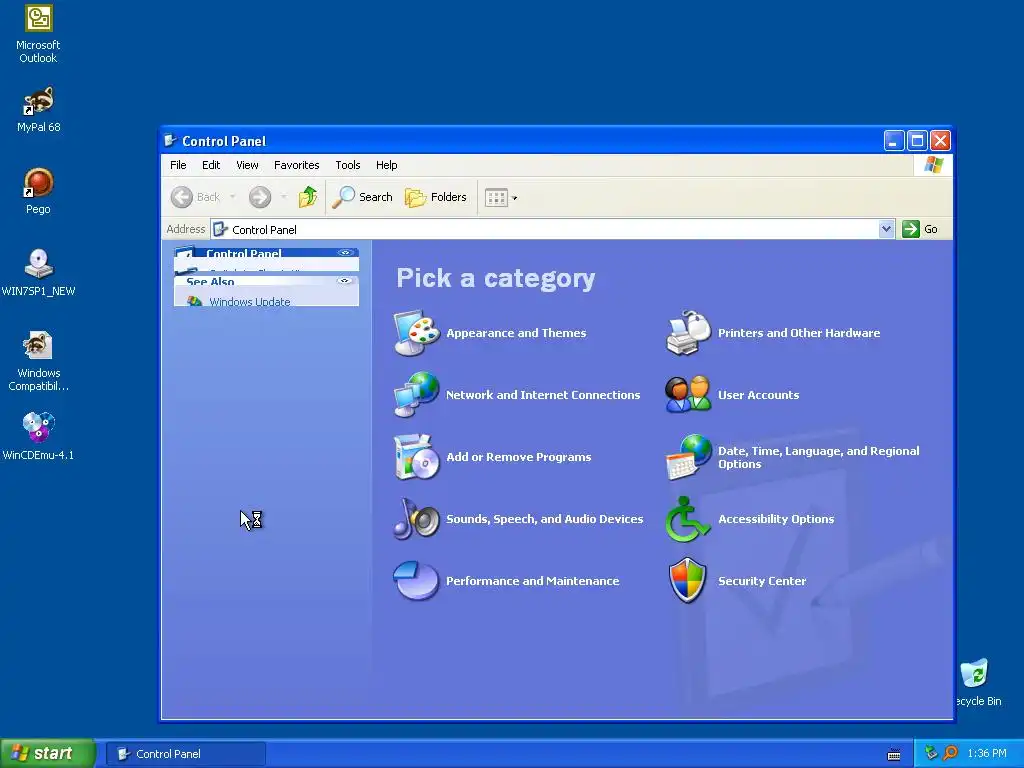Open the Tools menu

click(347, 165)
